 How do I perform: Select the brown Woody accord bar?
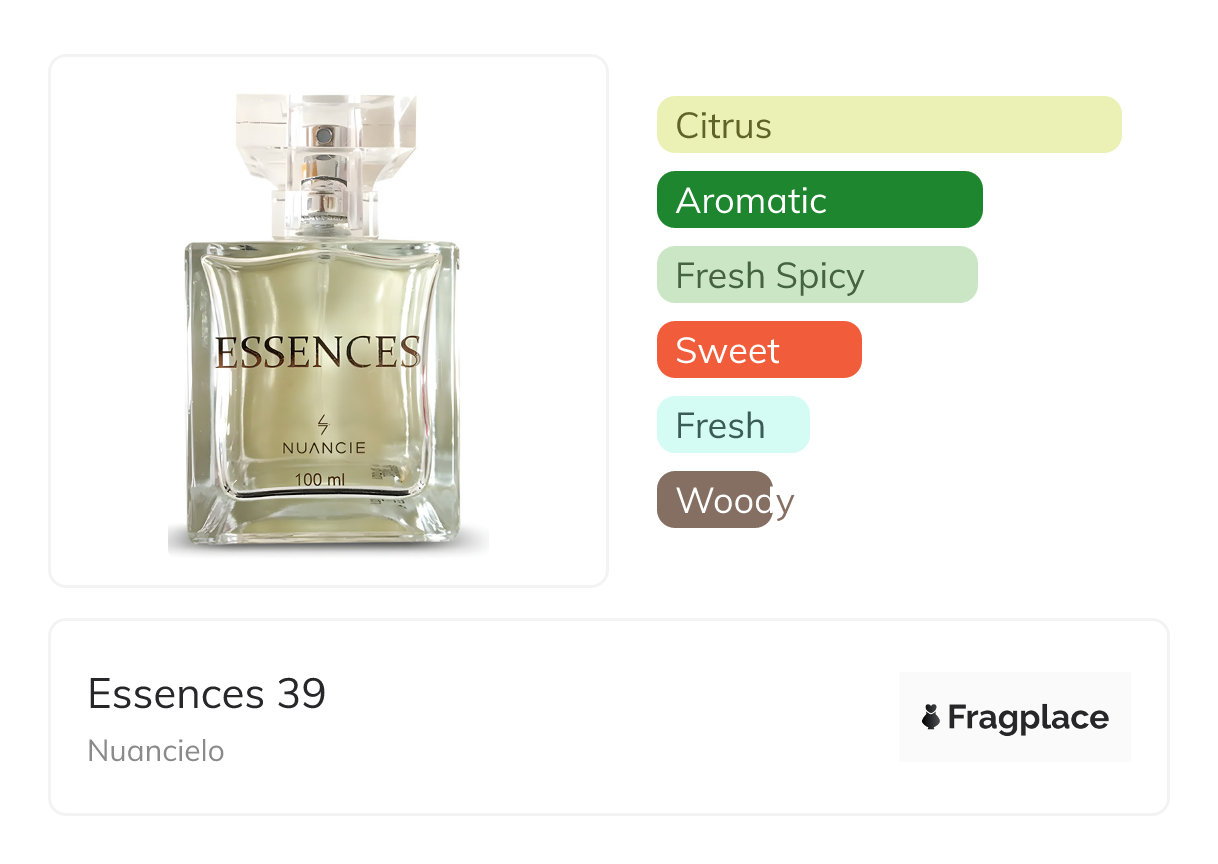tap(714, 500)
